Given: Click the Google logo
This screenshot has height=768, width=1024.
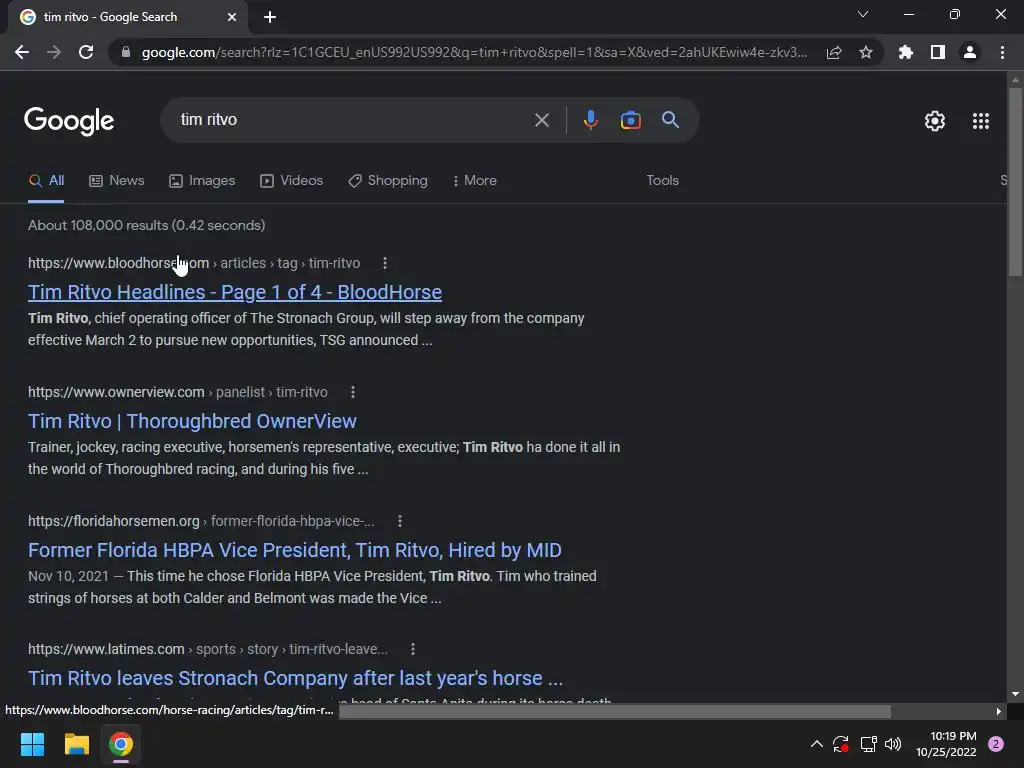Looking at the screenshot, I should [69, 121].
